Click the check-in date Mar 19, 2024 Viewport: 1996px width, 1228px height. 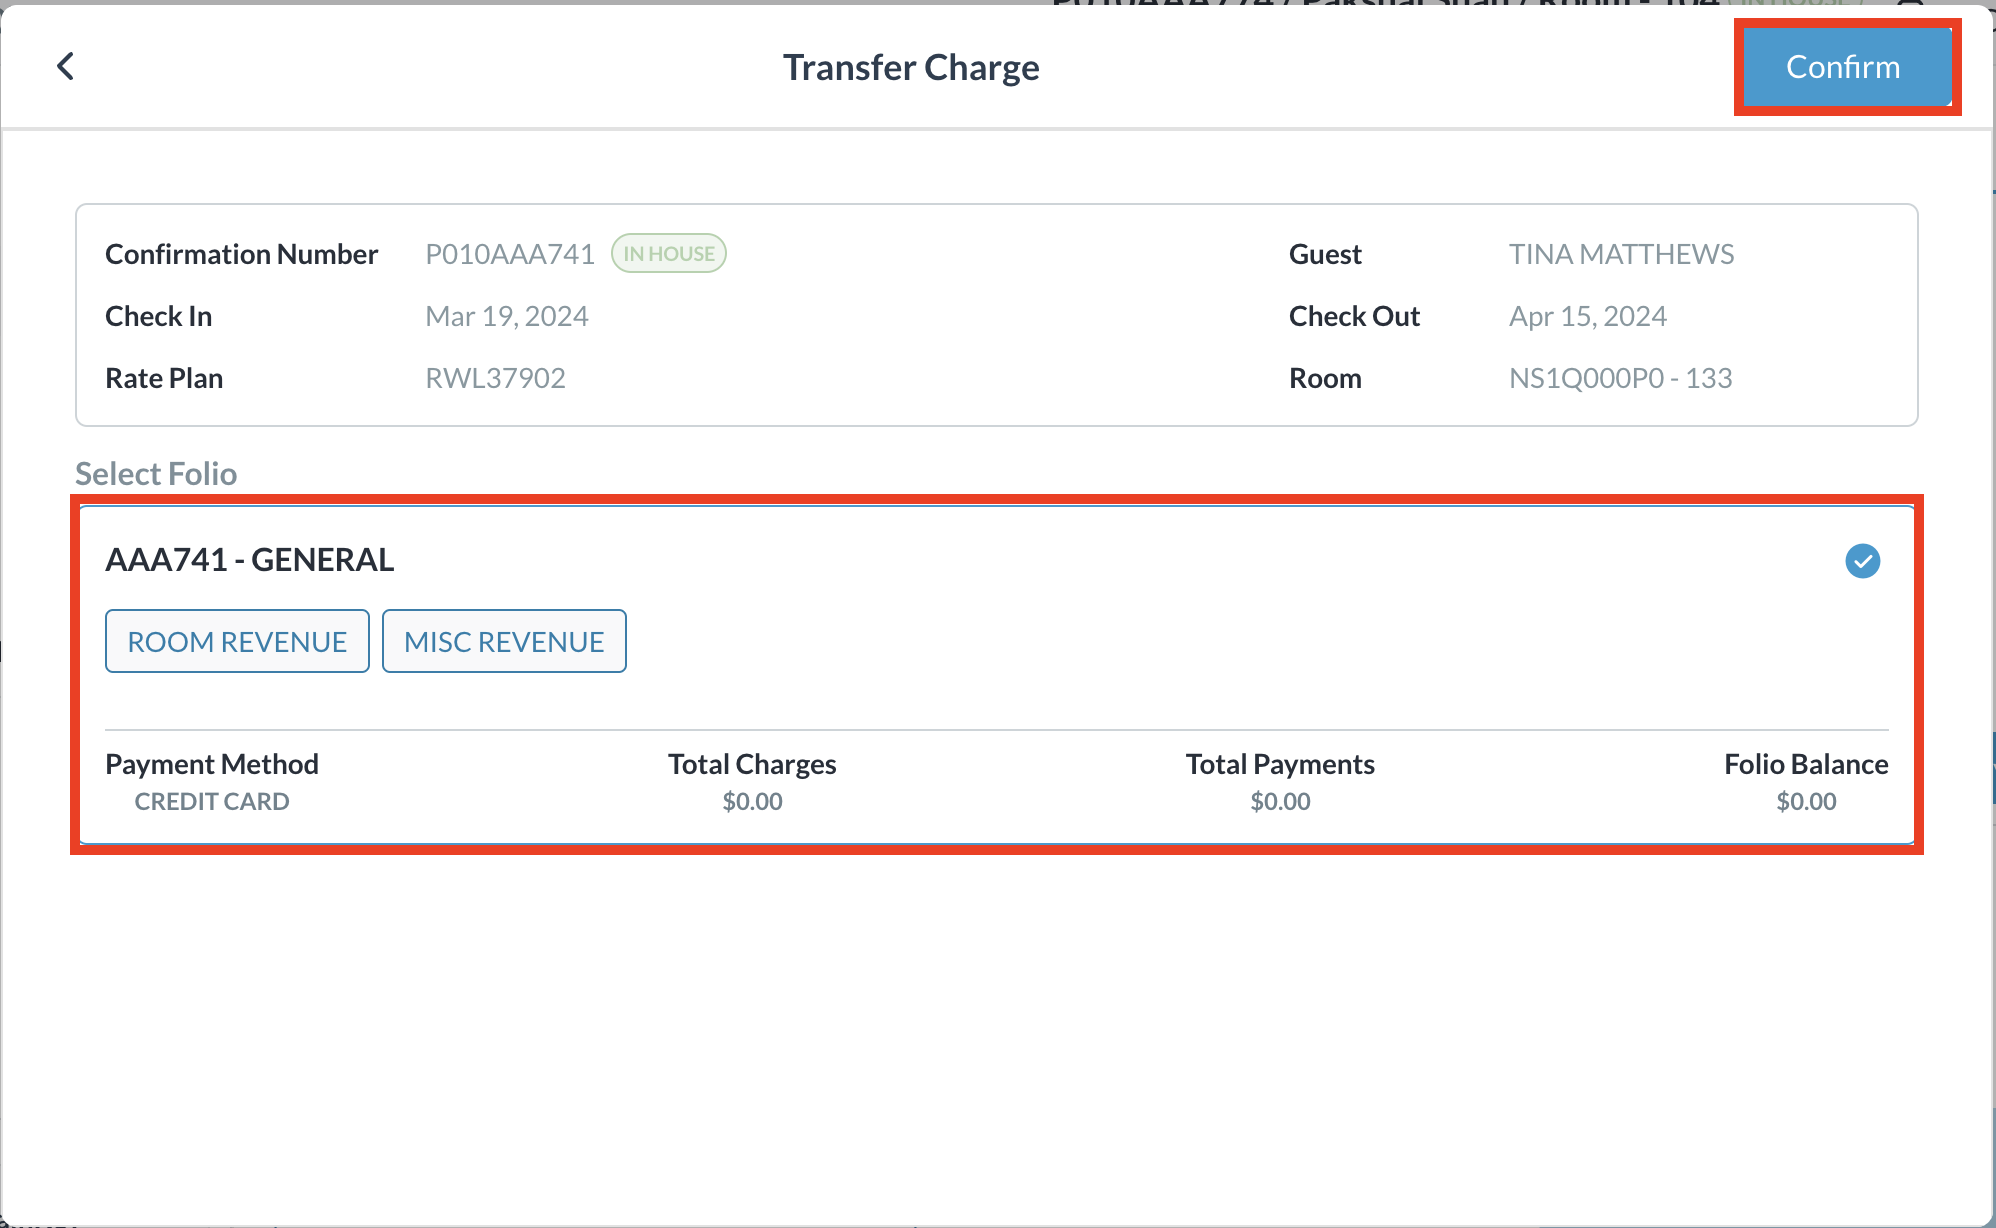(x=507, y=316)
